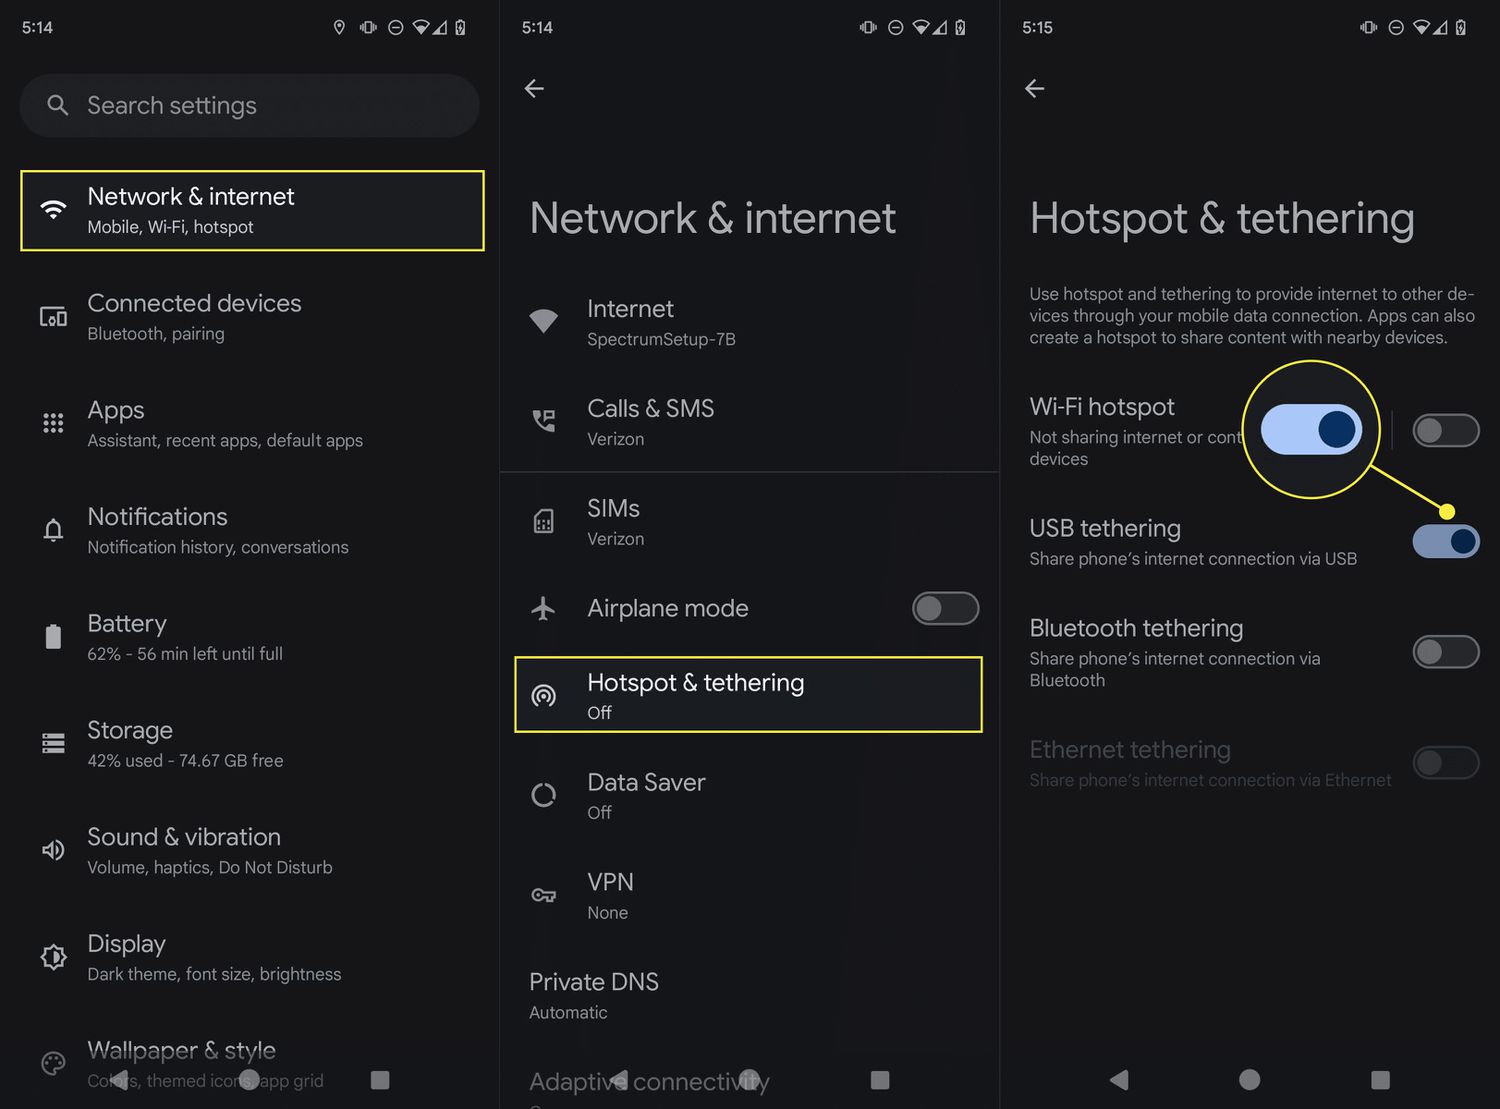Open Battery settings
This screenshot has width=1500, height=1109.
[250, 637]
